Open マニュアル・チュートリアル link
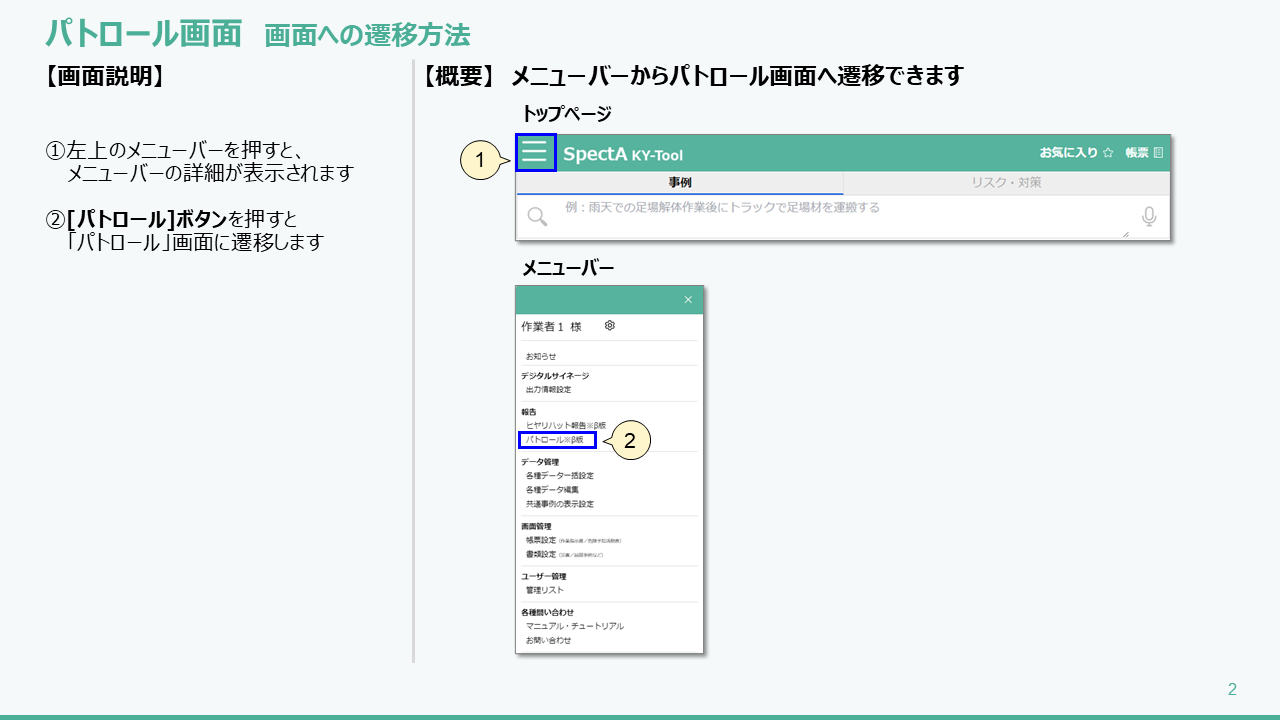This screenshot has height=720, width=1280. [x=574, y=626]
